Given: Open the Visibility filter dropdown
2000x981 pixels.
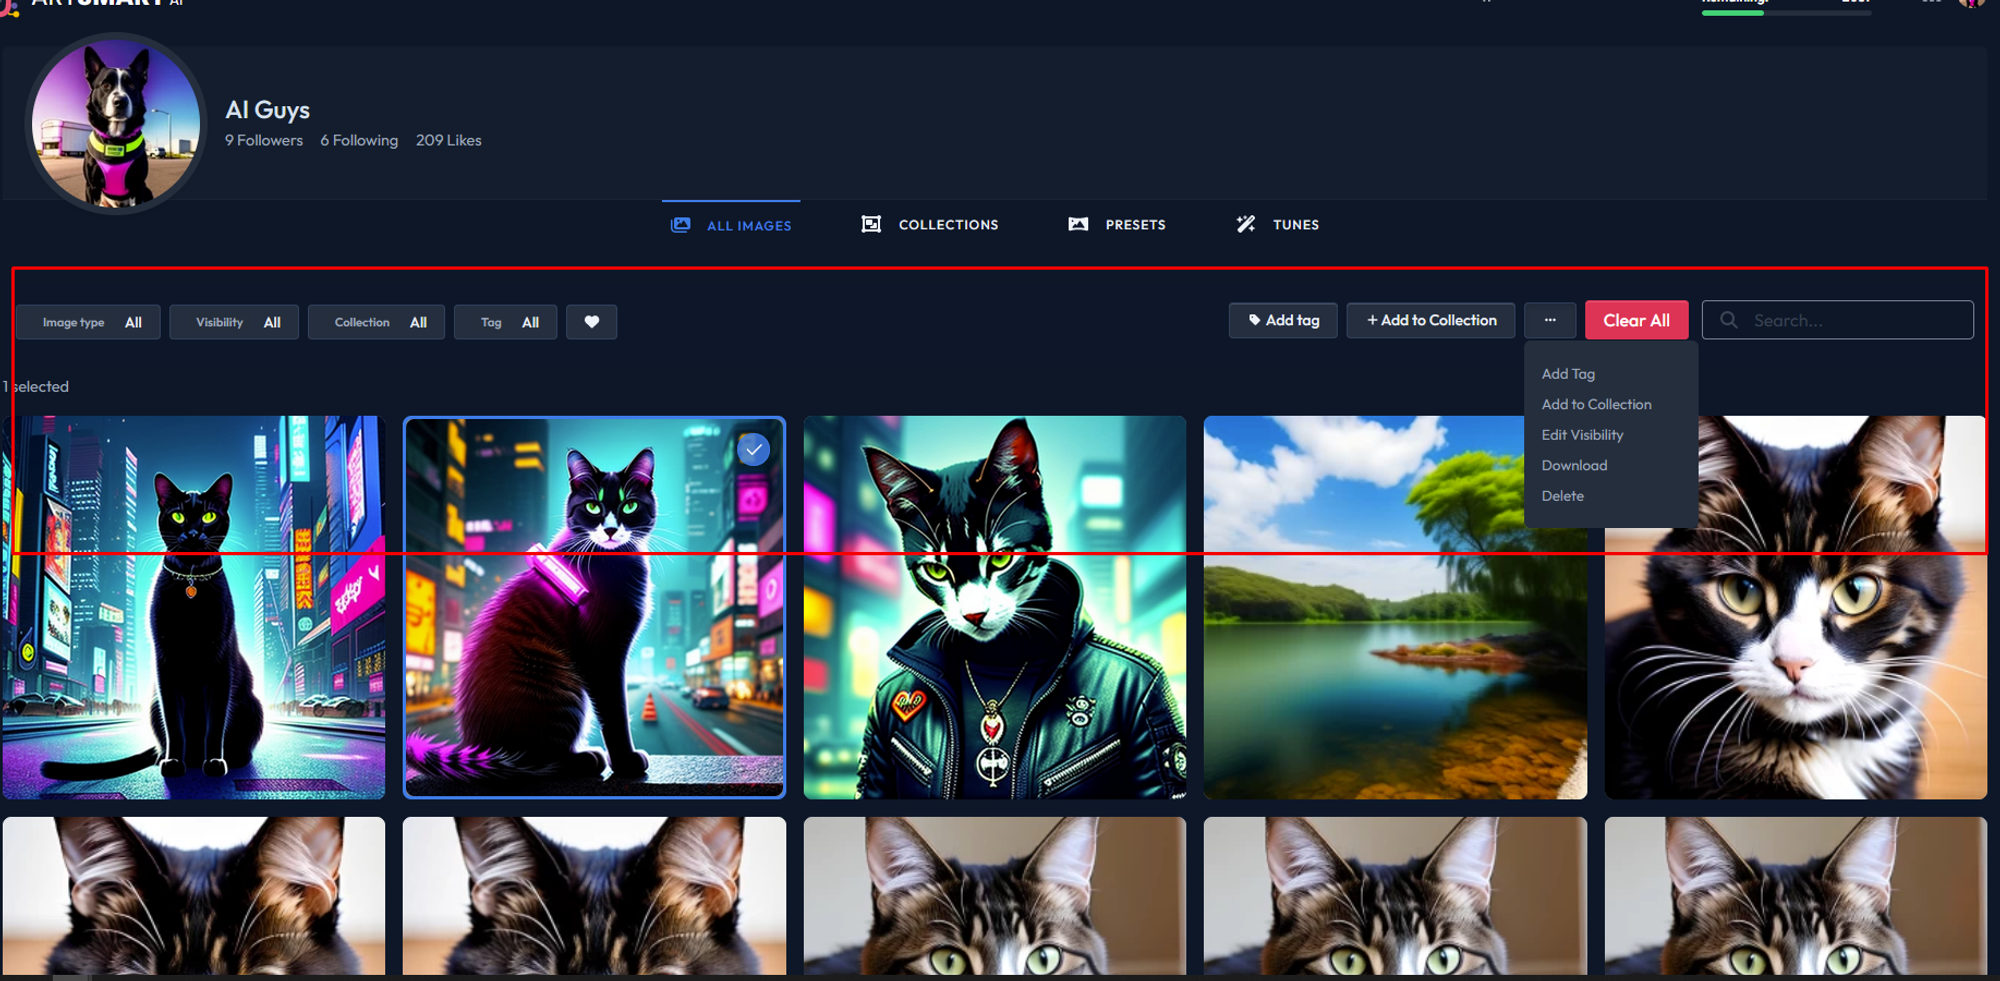Looking at the screenshot, I should coord(234,322).
